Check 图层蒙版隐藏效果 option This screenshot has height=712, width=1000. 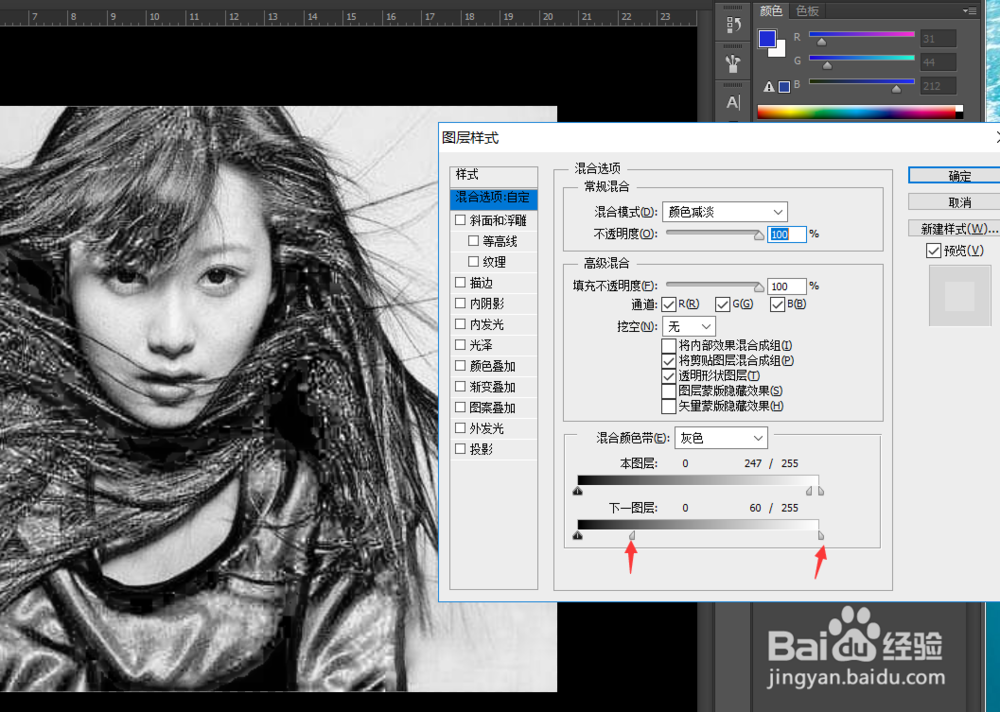point(669,391)
